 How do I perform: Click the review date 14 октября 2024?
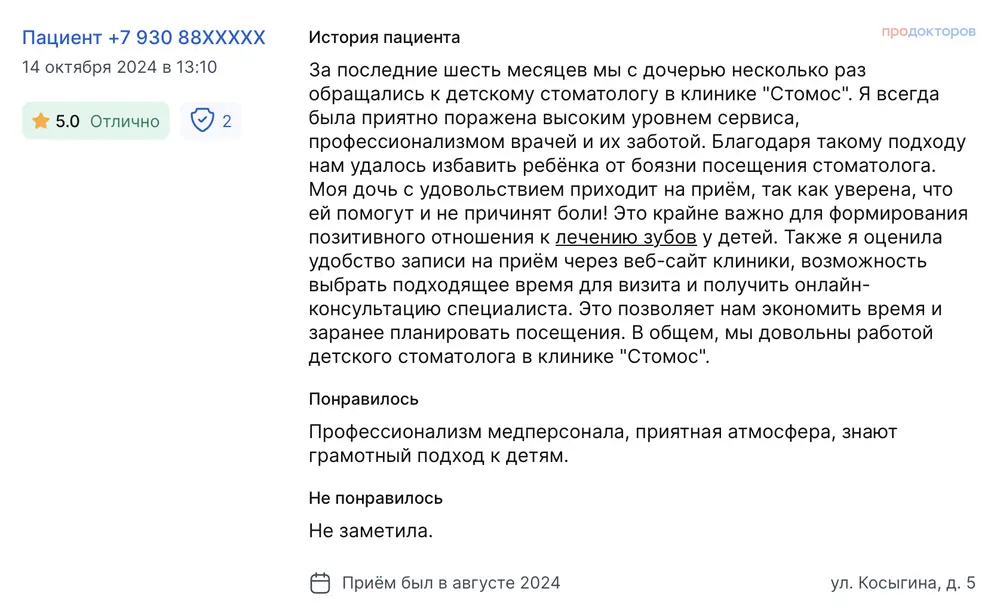119,68
